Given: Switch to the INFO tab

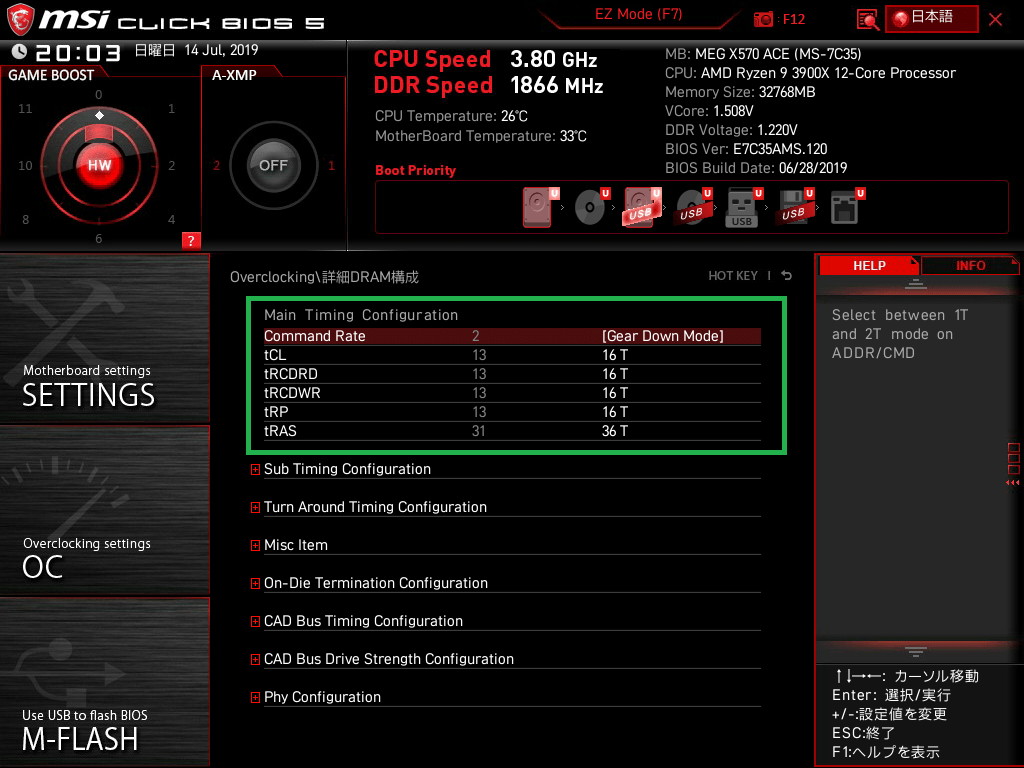Looking at the screenshot, I should (970, 265).
